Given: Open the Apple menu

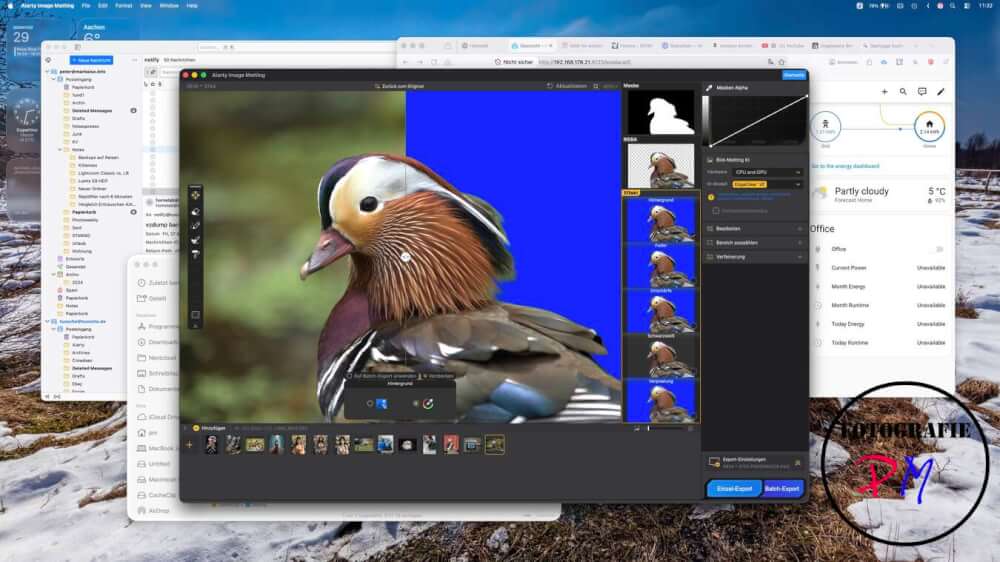Looking at the screenshot, I should point(10,6).
